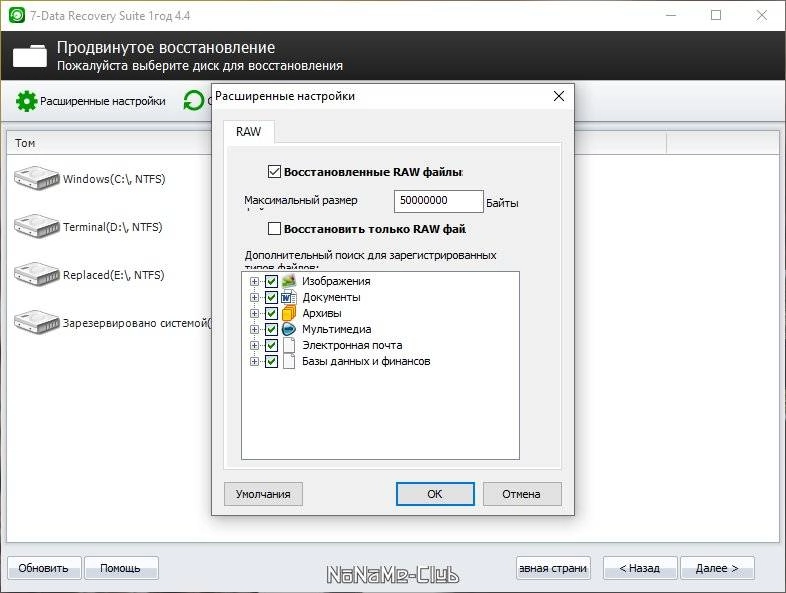The width and height of the screenshot is (786, 593).
Task: Click the Документы Word document icon
Action: click(289, 297)
